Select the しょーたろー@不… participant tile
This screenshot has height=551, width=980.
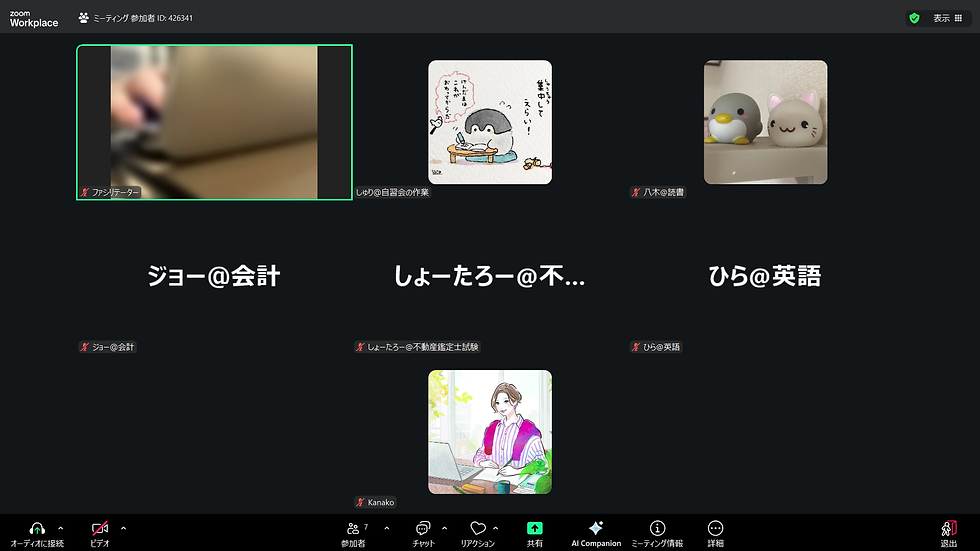[490, 277]
